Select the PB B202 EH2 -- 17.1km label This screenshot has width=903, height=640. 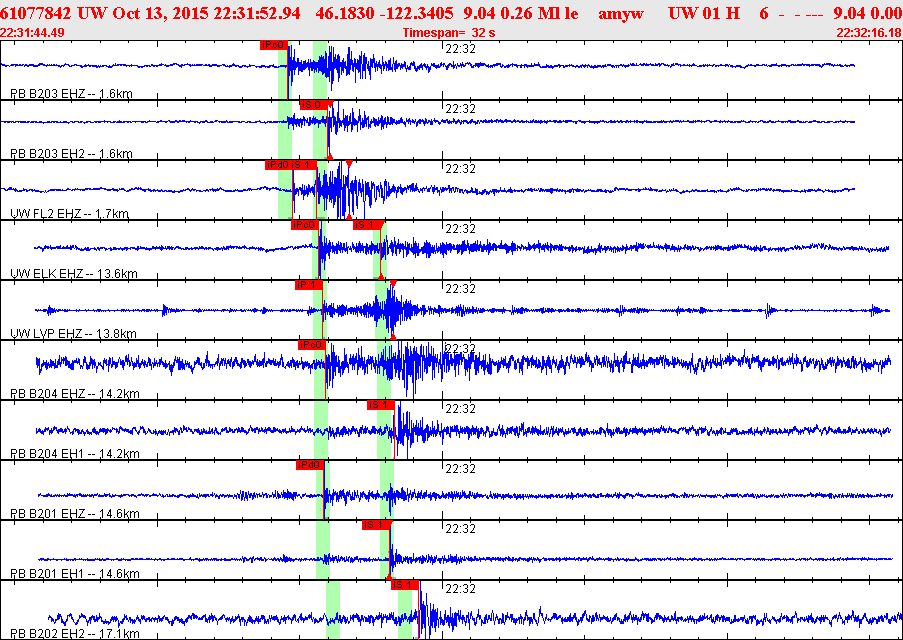[75, 634]
